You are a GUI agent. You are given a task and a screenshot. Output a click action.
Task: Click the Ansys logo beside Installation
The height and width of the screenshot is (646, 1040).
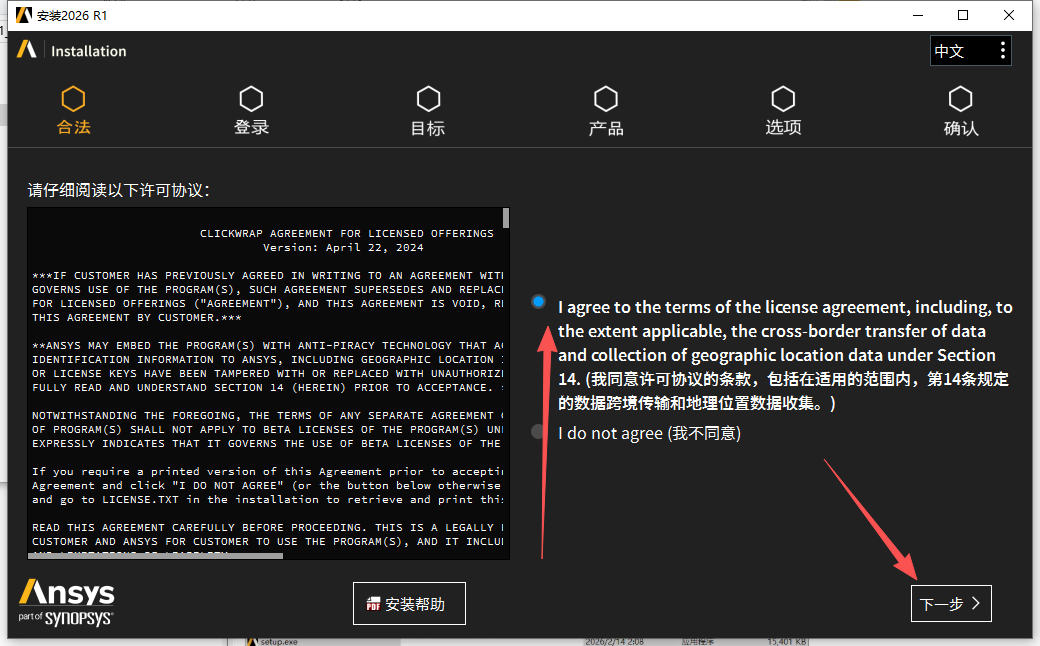pyautogui.click(x=27, y=50)
